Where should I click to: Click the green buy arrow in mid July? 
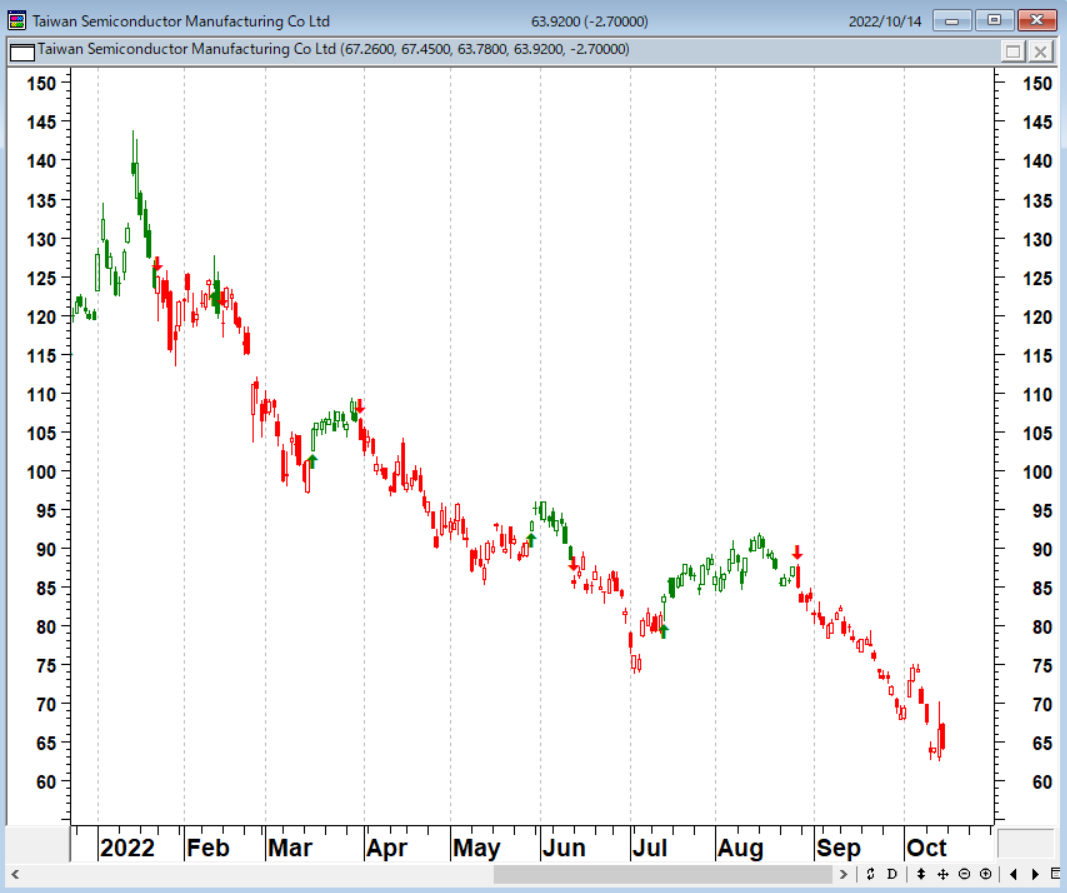click(x=663, y=631)
